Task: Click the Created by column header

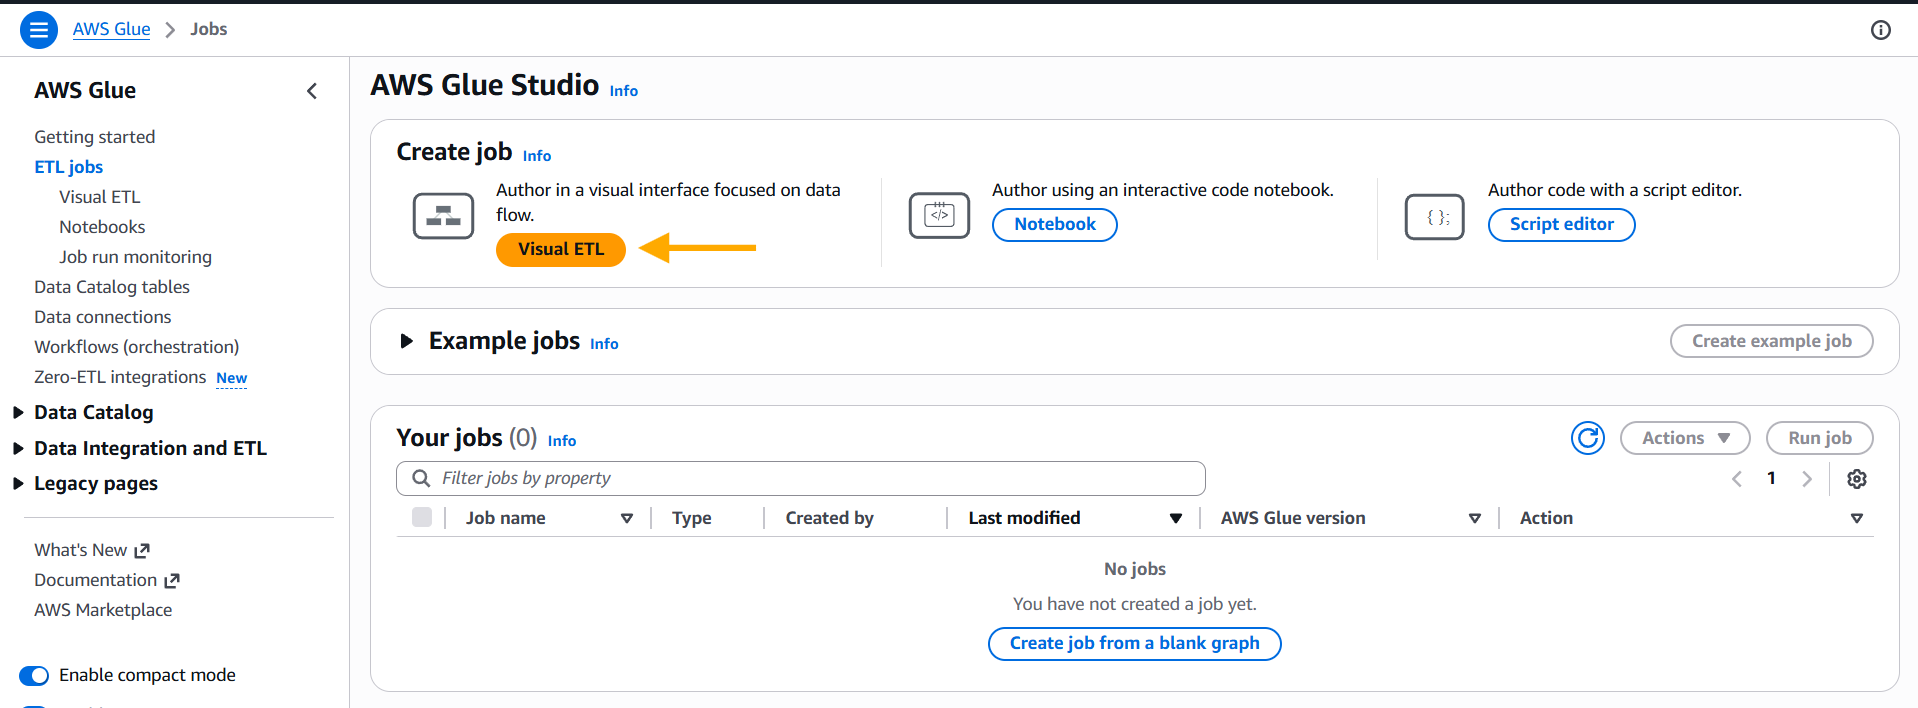Action: 829,518
